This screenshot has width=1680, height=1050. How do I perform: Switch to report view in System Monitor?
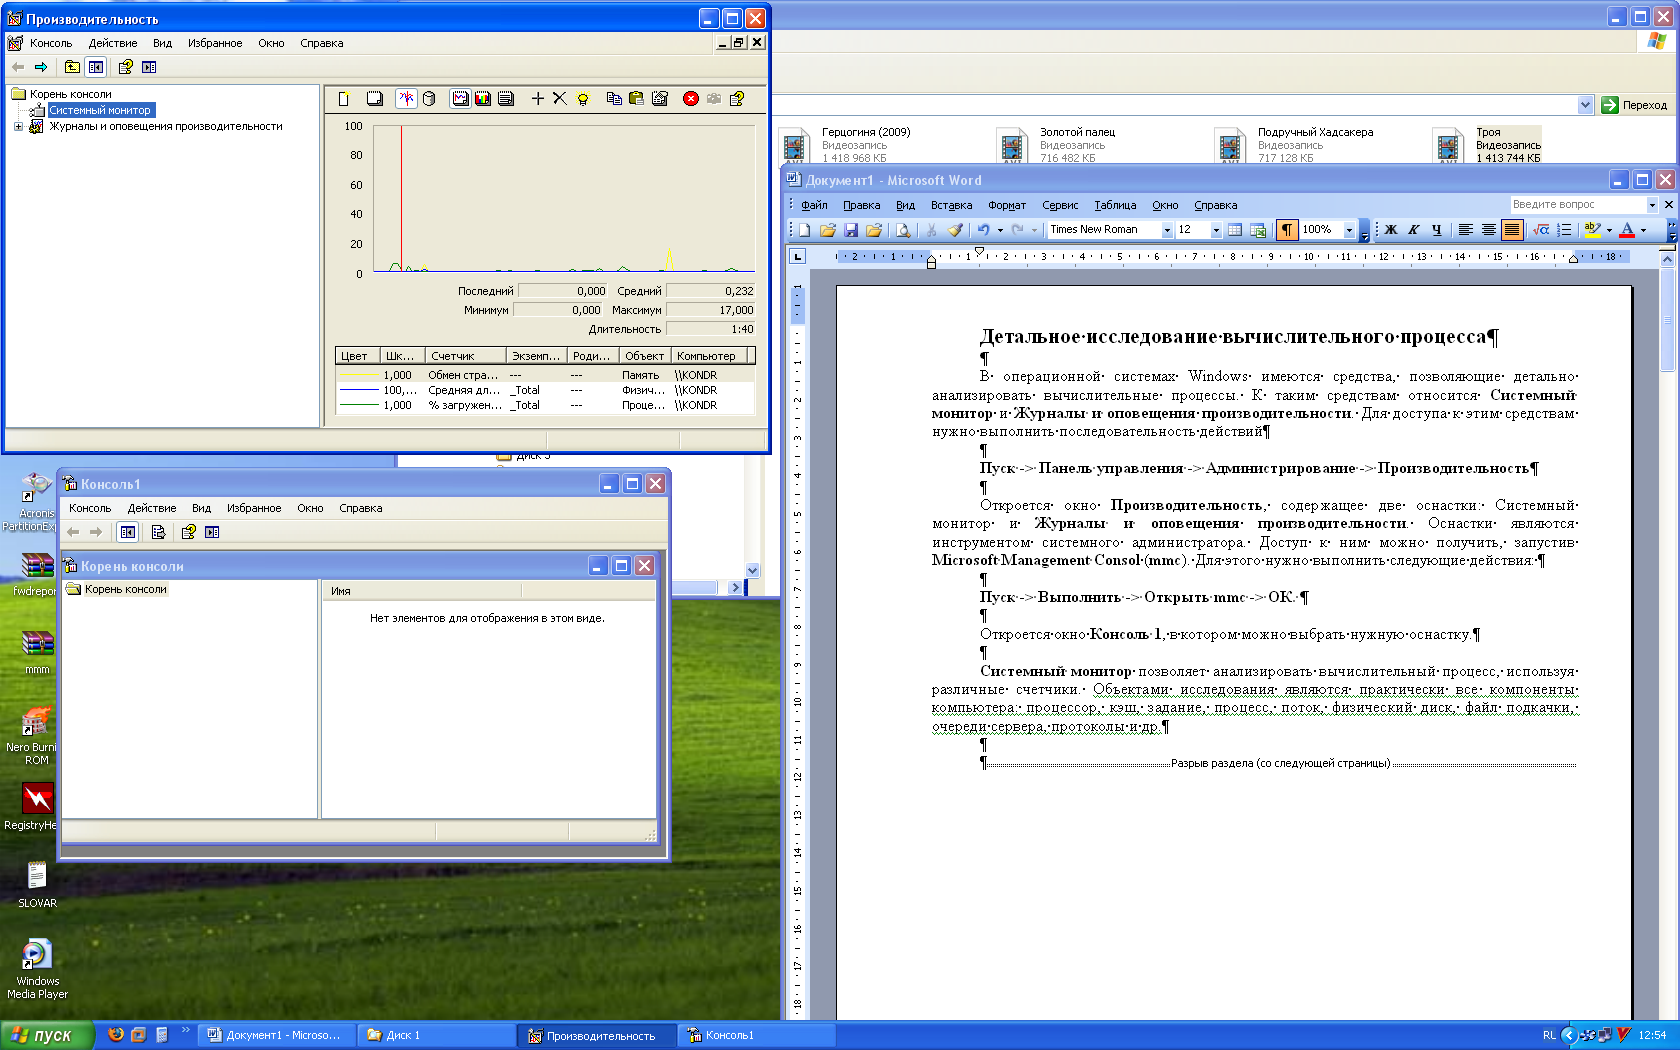click(506, 98)
